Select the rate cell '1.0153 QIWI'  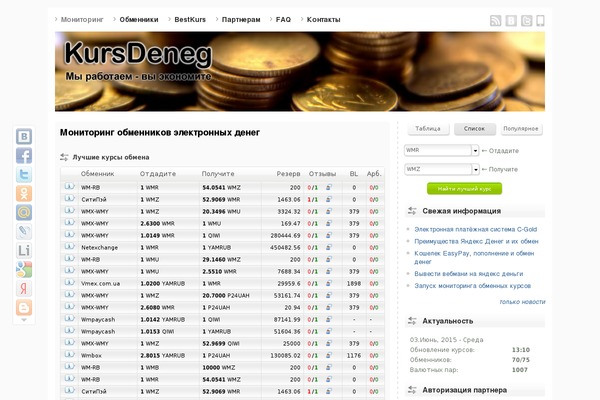[x=157, y=331]
